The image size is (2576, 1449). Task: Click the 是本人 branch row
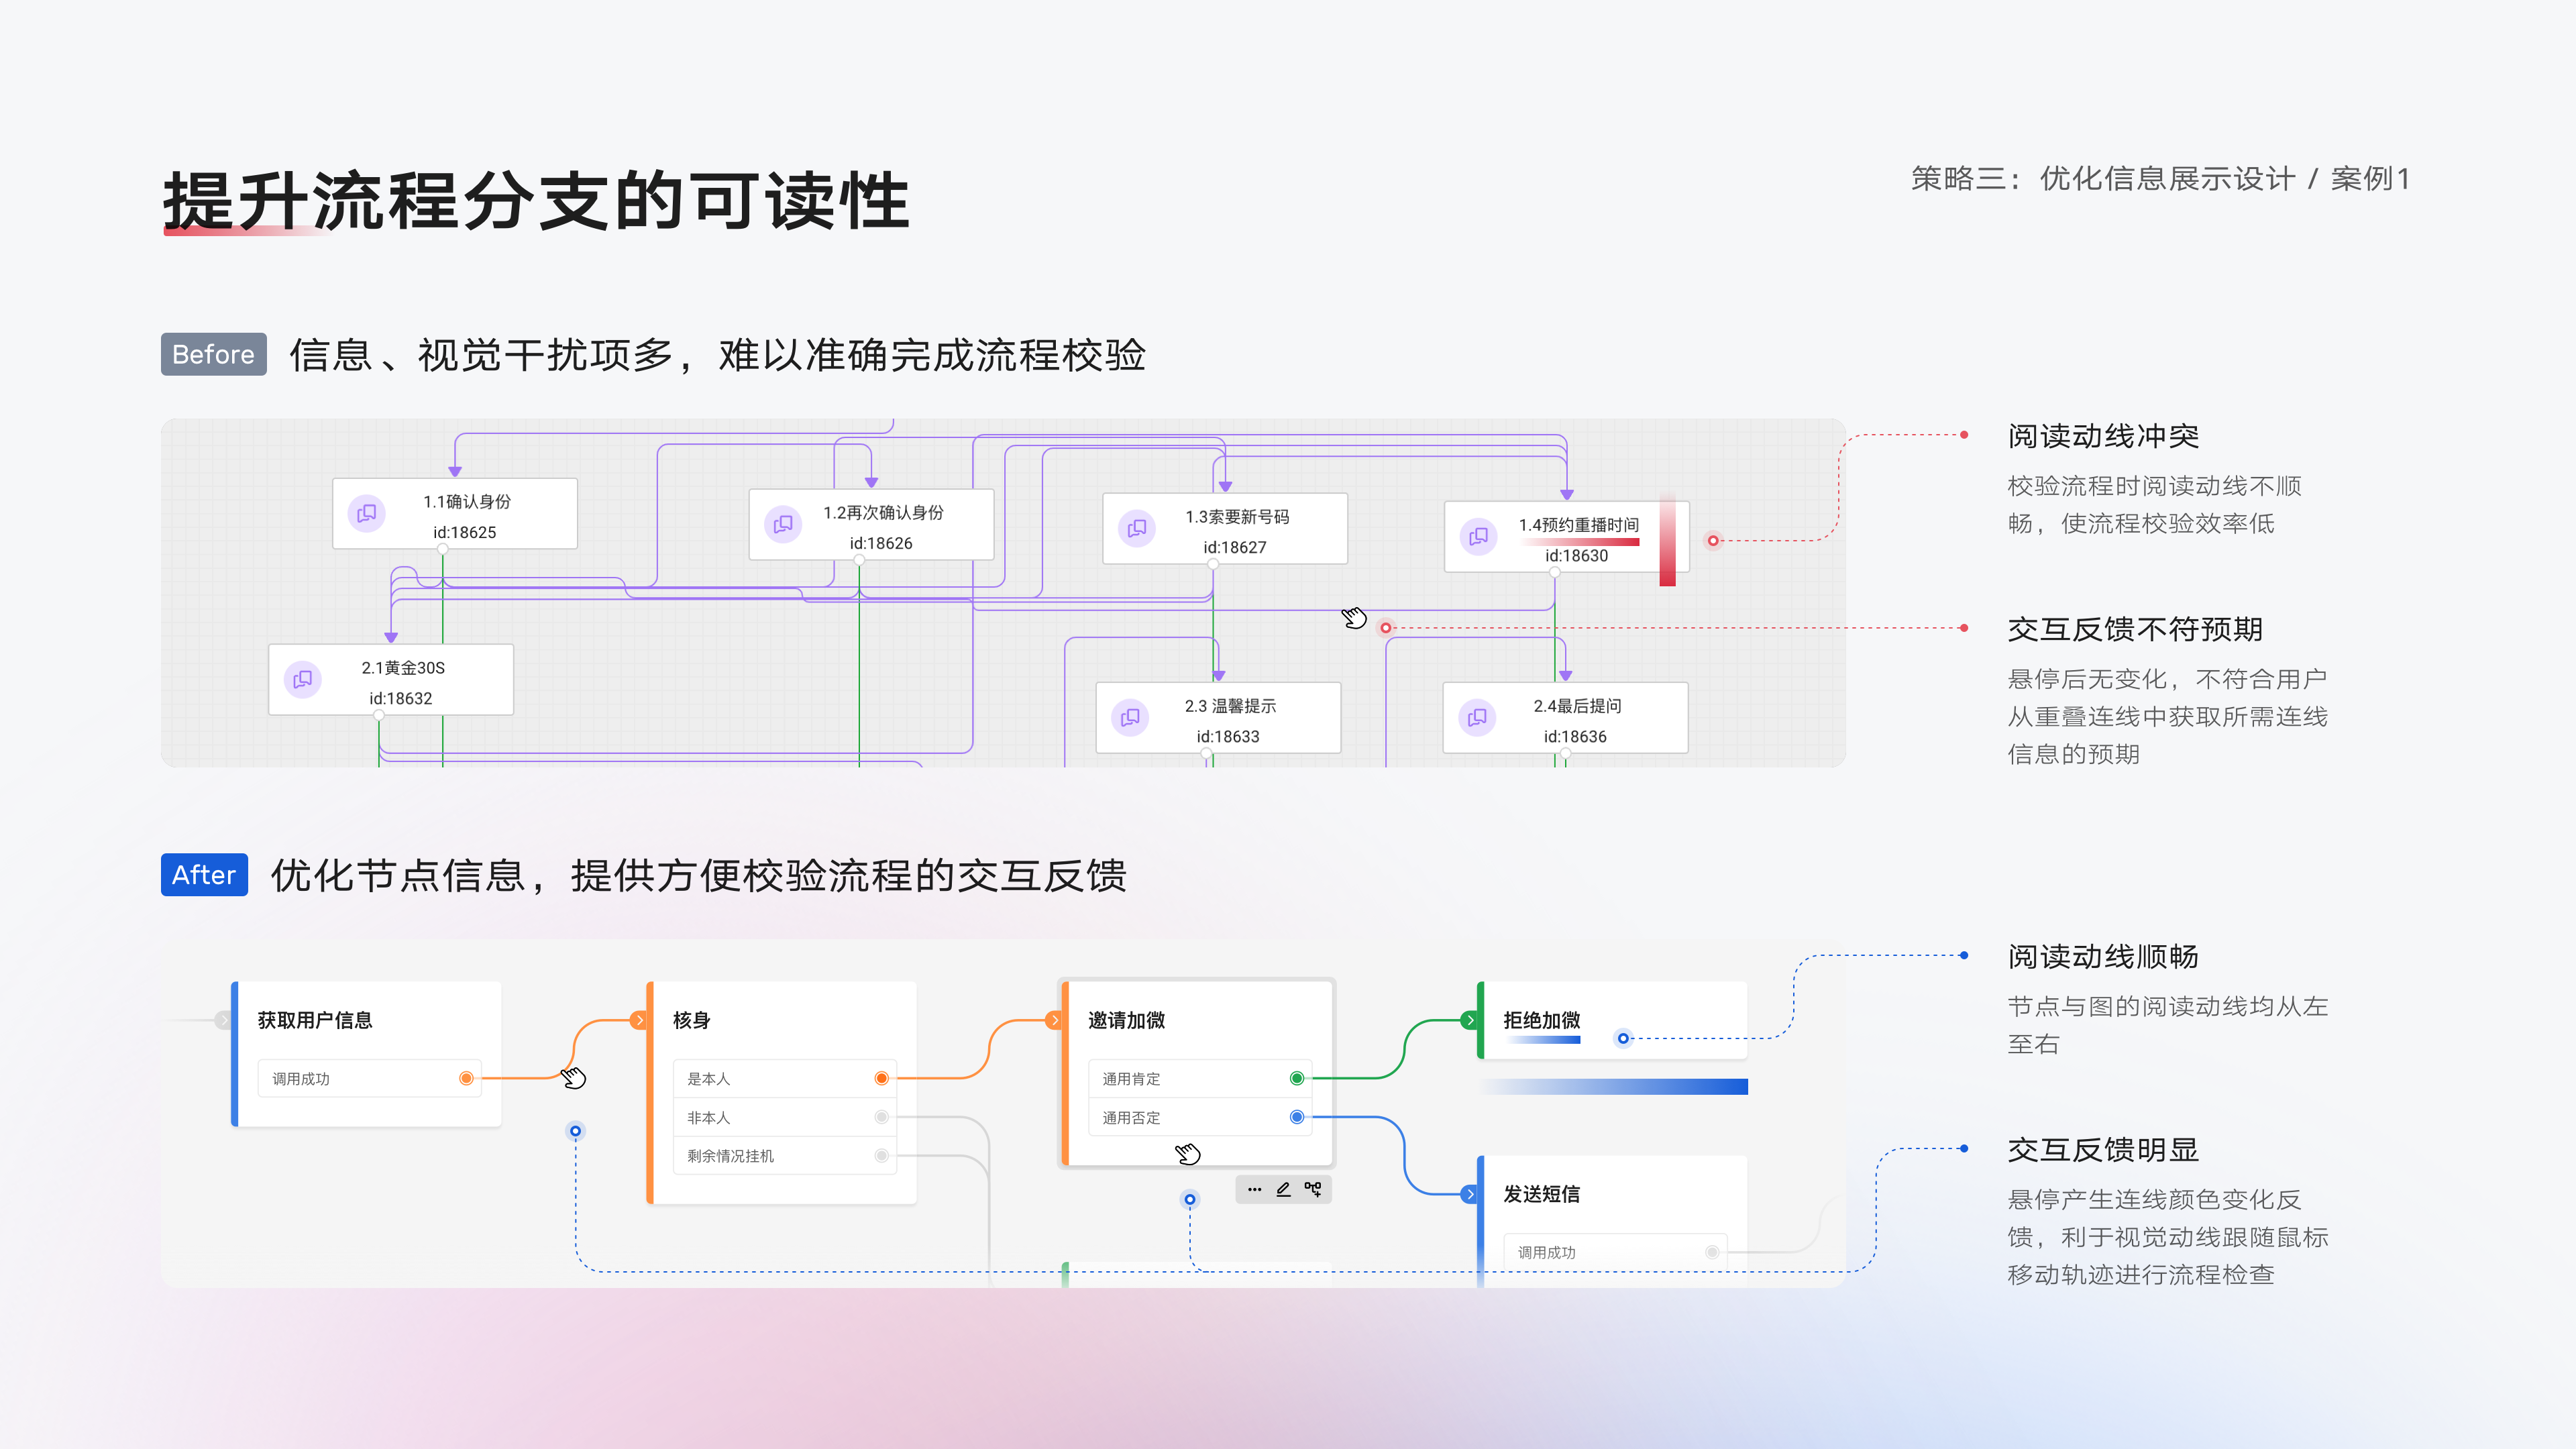pyautogui.click(x=784, y=1078)
